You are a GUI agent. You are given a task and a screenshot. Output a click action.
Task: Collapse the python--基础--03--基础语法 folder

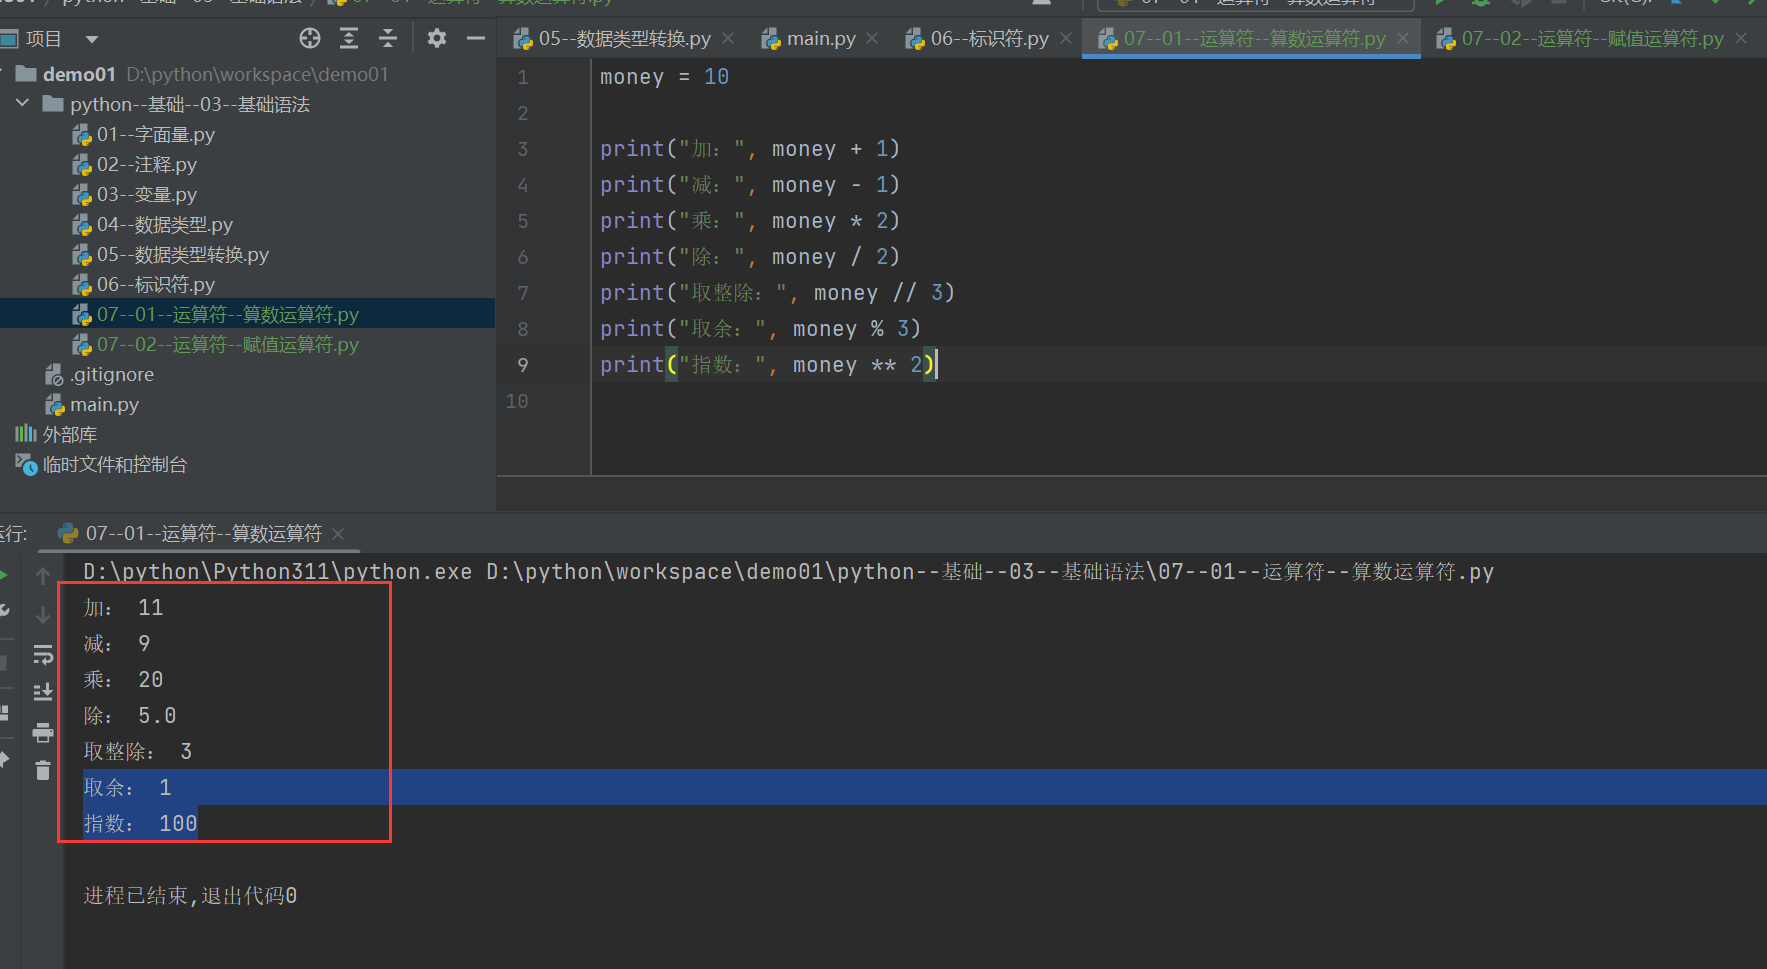(22, 103)
